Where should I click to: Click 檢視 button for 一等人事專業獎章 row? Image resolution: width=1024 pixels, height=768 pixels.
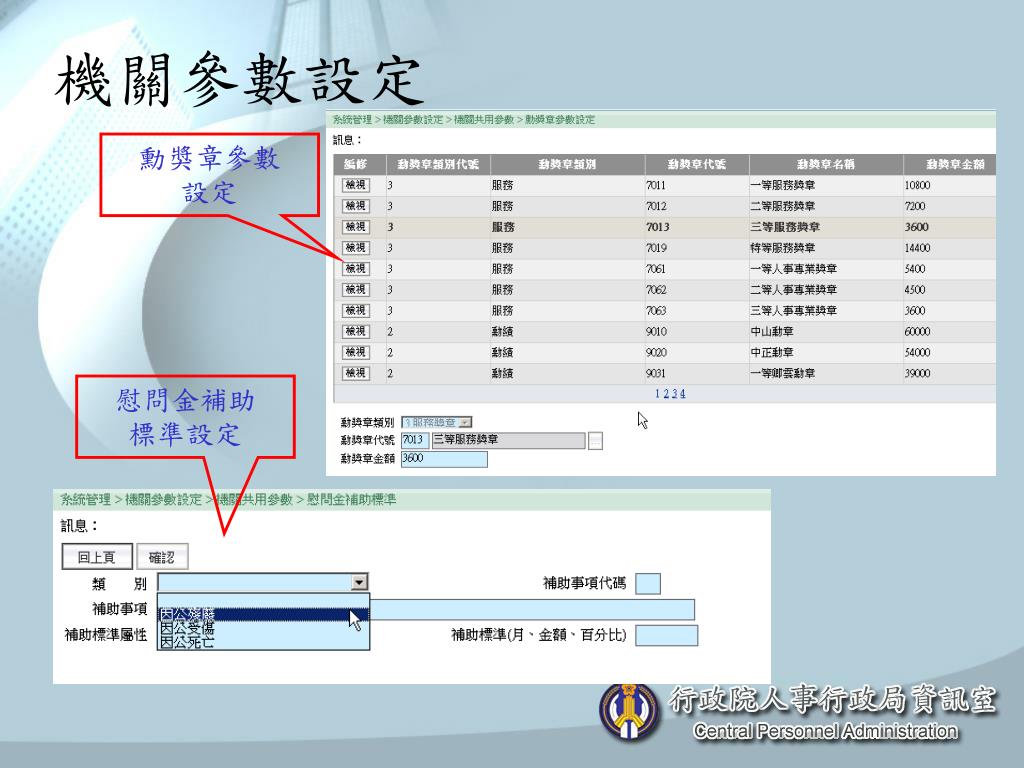coord(355,268)
